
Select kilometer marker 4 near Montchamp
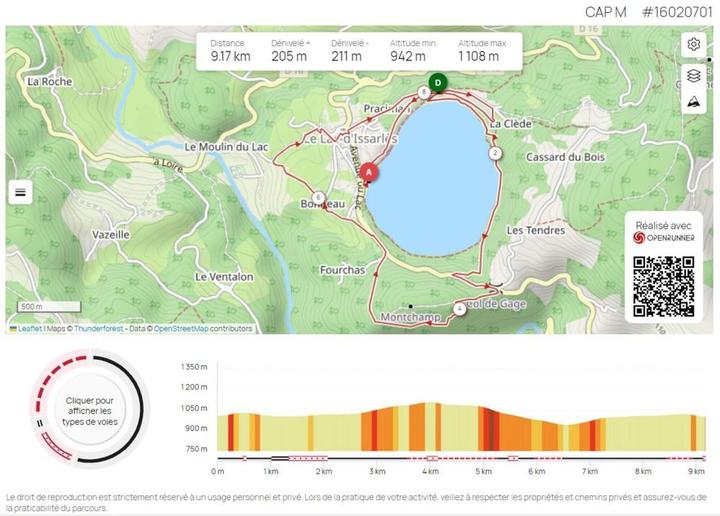(x=459, y=309)
